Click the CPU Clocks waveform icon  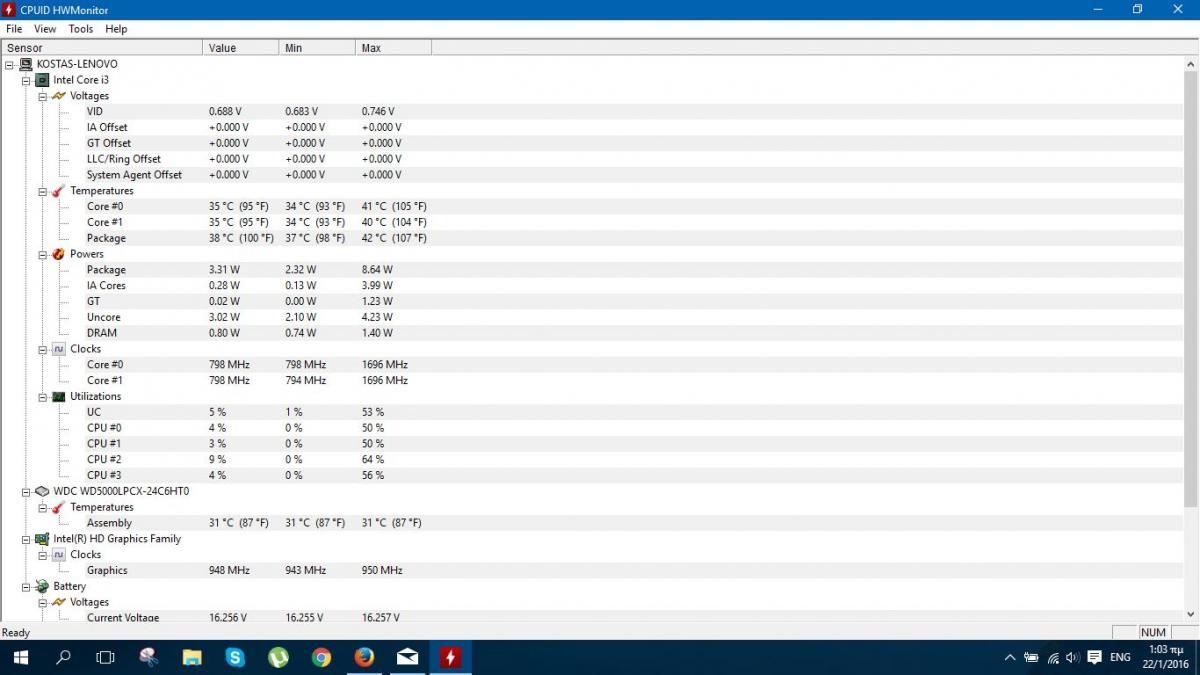coord(59,349)
